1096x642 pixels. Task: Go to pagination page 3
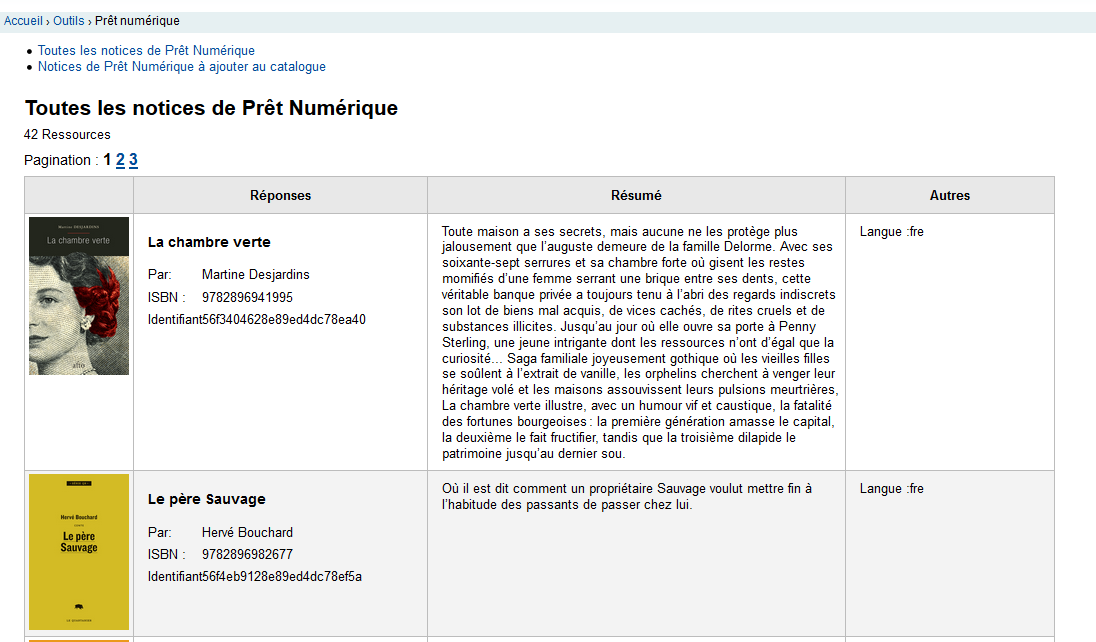pos(133,160)
